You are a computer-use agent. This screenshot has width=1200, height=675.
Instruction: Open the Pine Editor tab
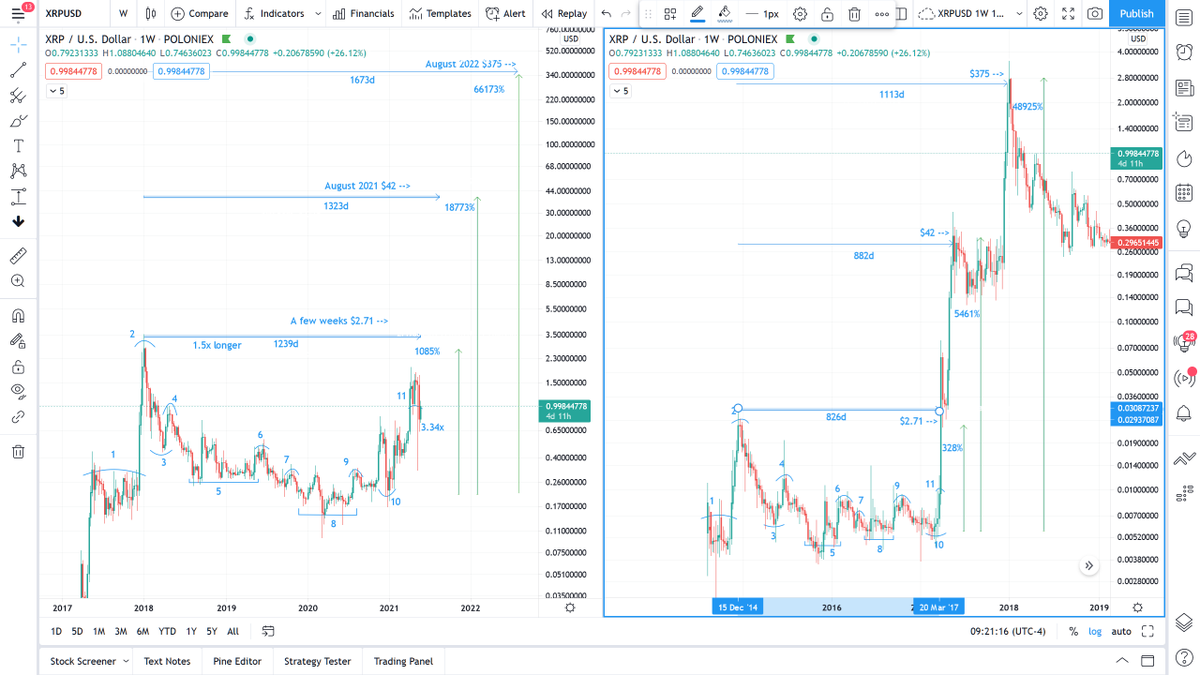pos(237,661)
